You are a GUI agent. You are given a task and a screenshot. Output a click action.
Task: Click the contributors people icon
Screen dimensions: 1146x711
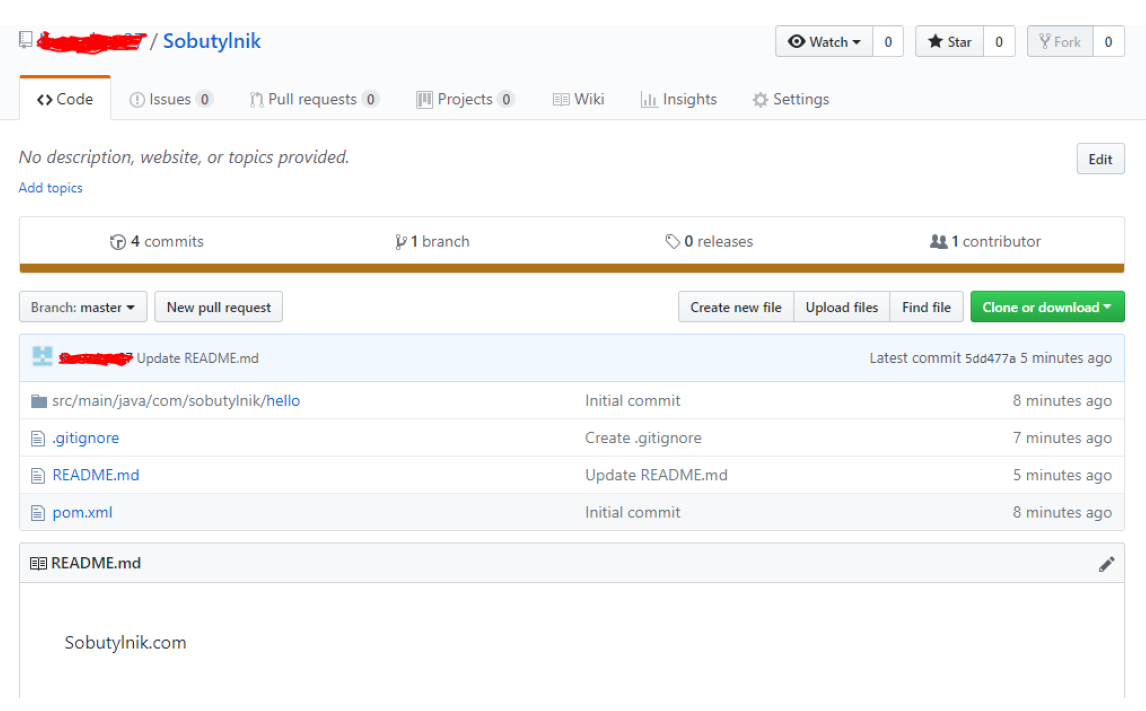(x=938, y=241)
